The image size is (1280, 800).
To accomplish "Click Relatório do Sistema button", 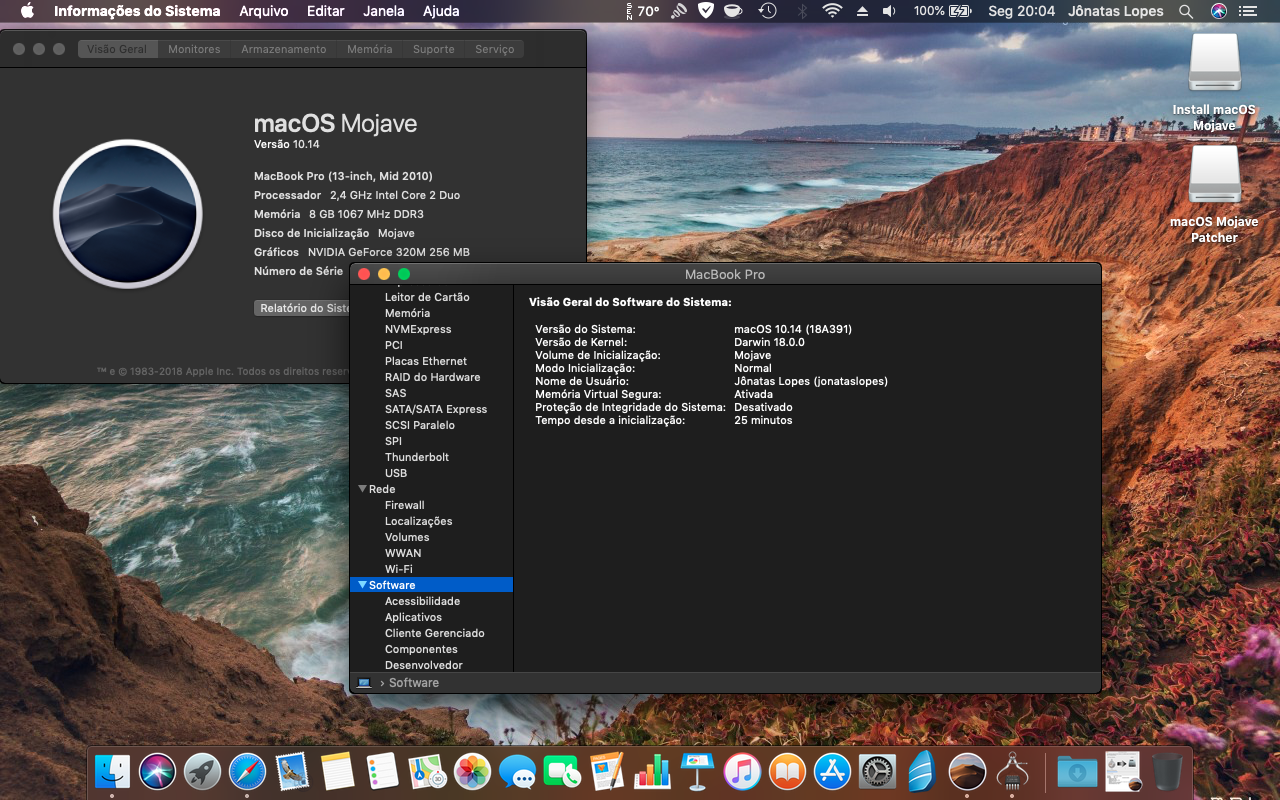I will (303, 308).
